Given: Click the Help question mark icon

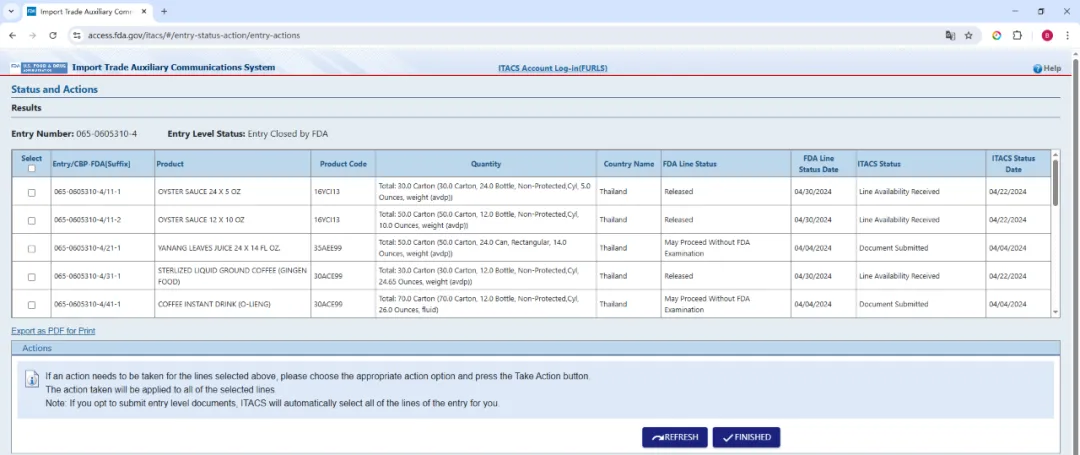Looking at the screenshot, I should pos(1037,68).
